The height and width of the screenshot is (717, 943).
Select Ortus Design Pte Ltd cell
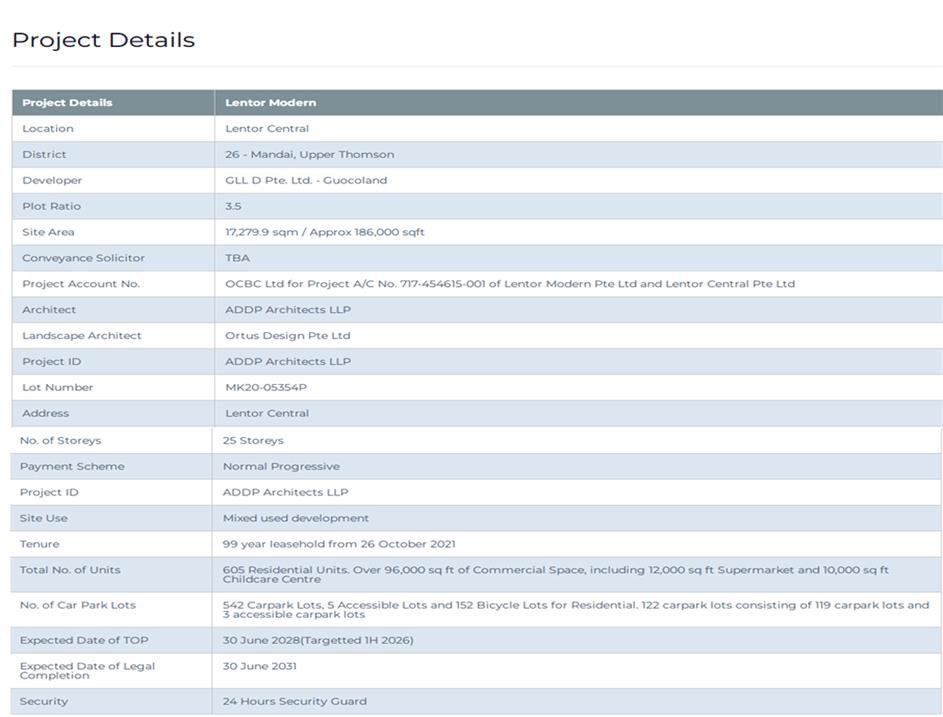tap(287, 336)
